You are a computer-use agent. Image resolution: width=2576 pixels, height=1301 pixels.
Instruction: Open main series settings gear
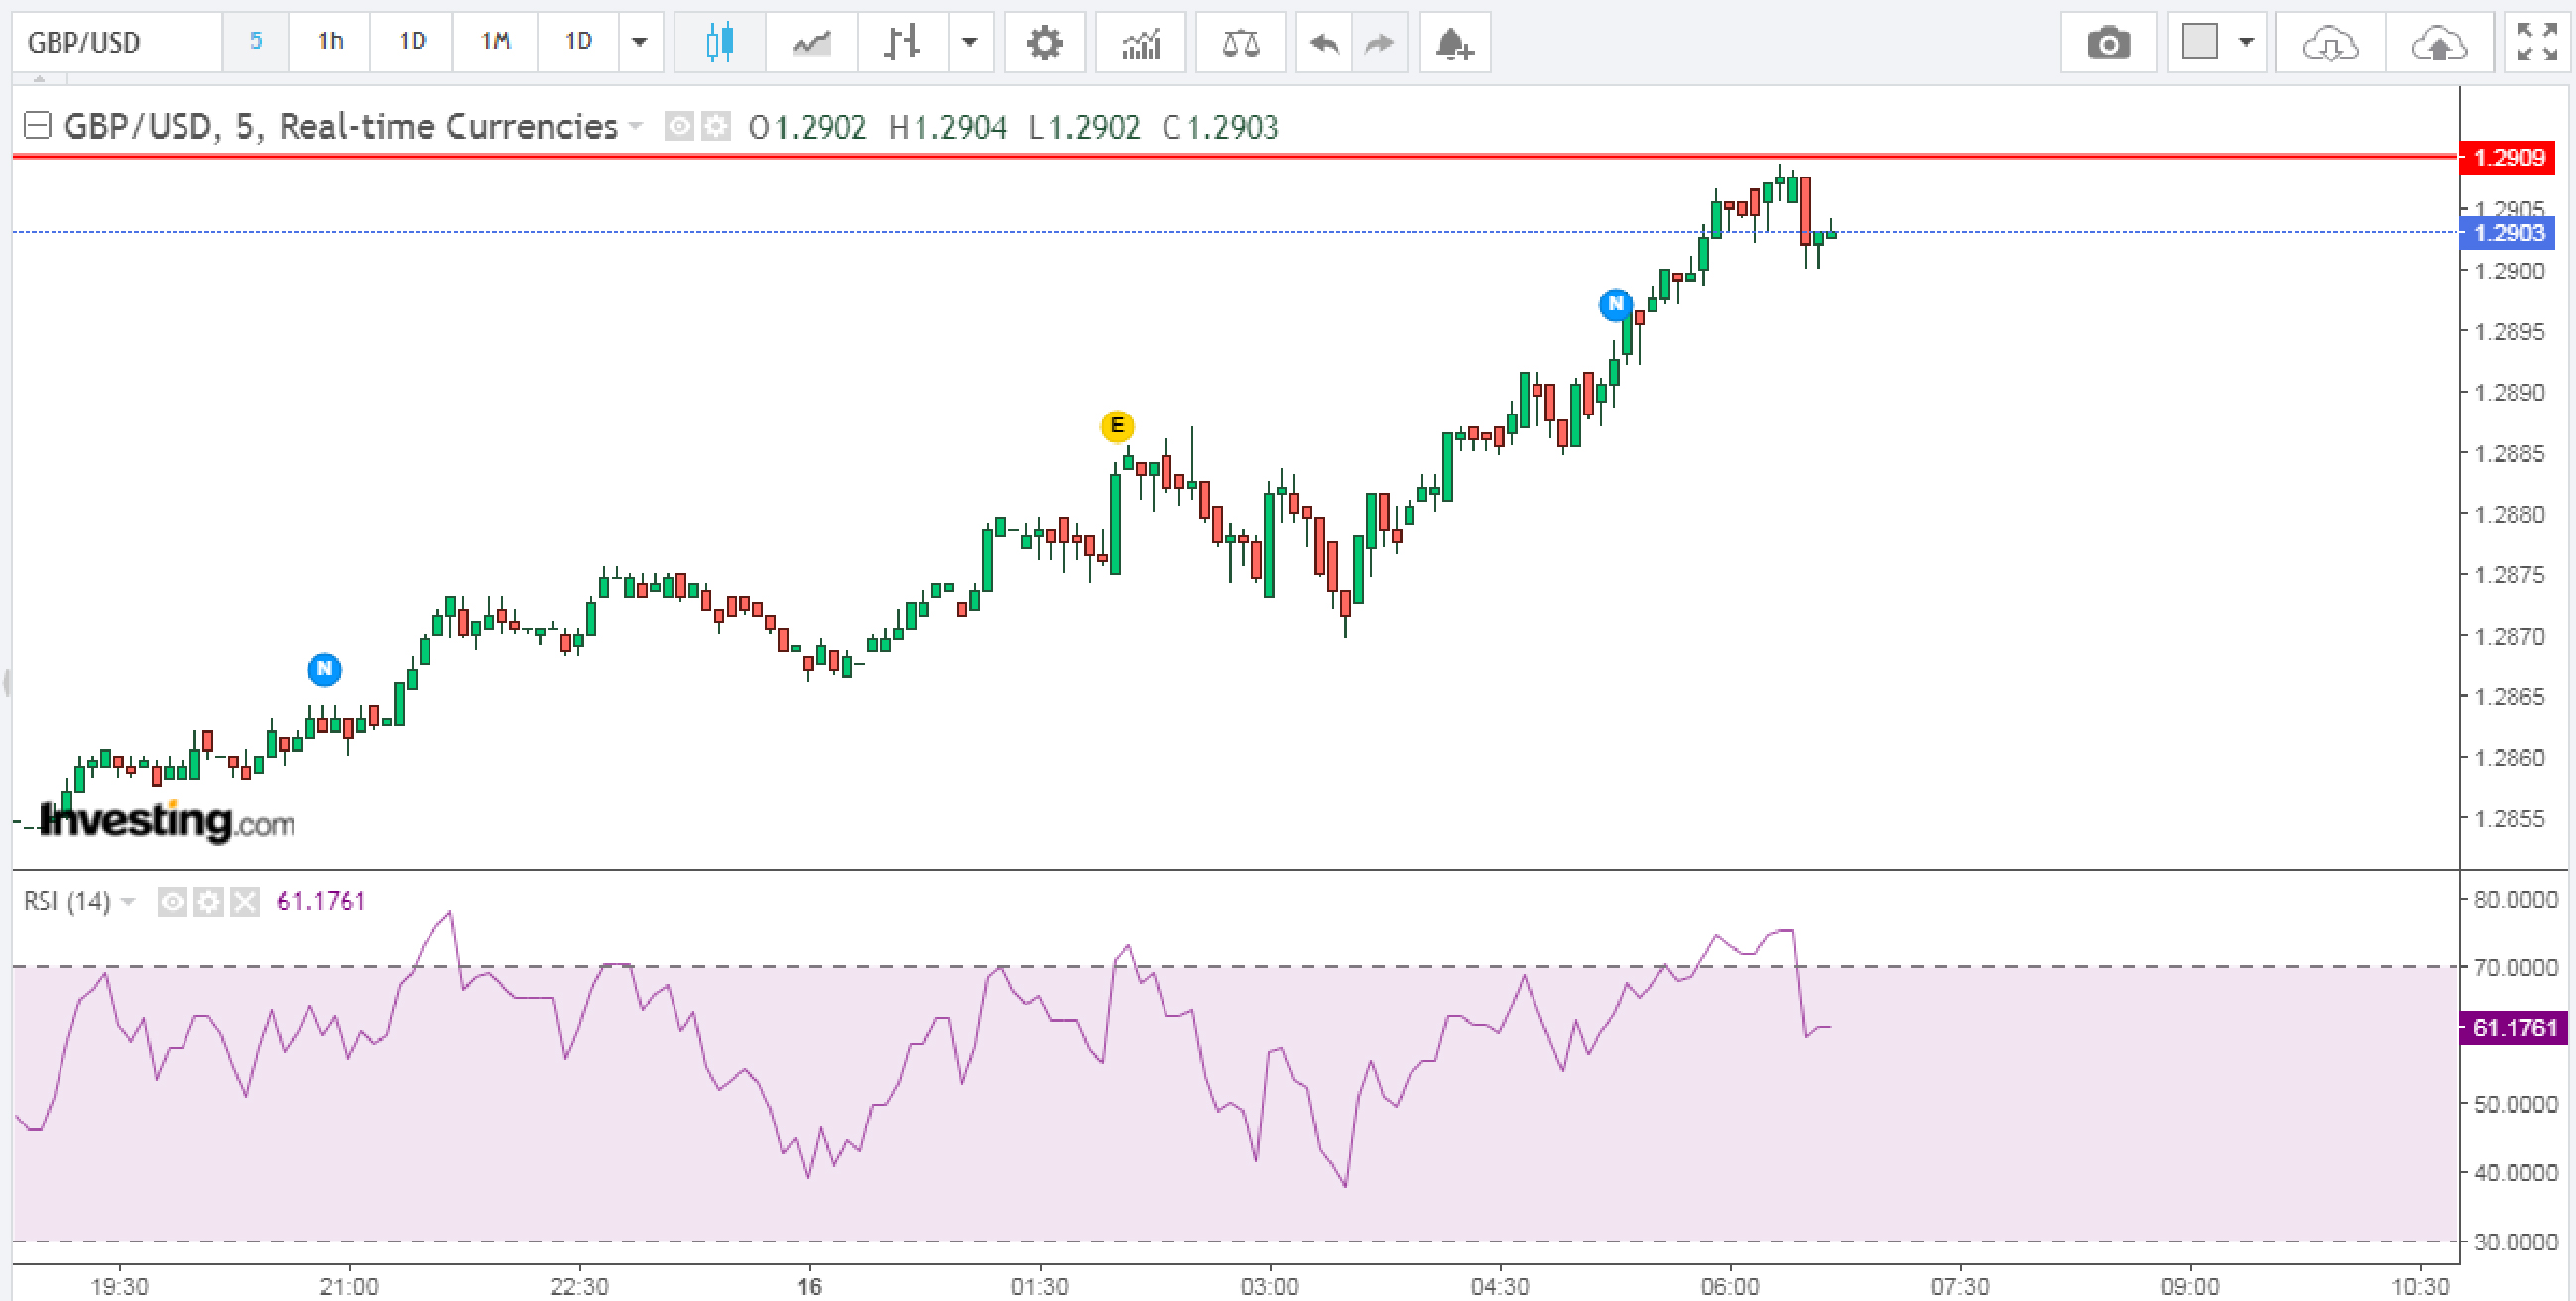tap(715, 127)
